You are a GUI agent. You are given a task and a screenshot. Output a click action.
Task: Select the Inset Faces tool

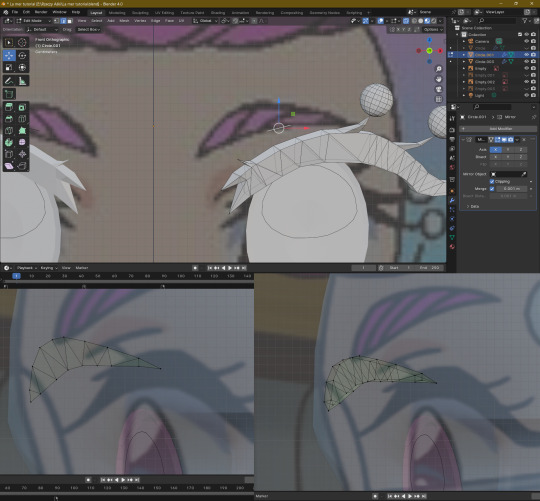(22, 107)
